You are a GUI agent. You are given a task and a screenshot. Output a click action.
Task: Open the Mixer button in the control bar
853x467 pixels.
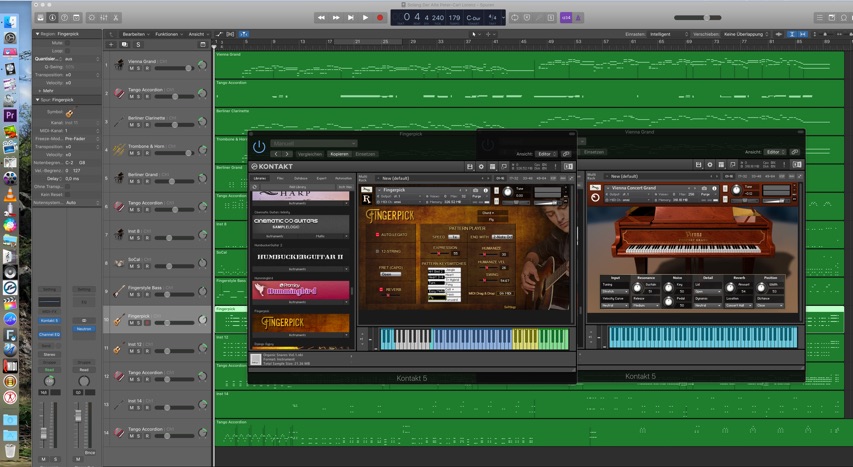point(103,17)
